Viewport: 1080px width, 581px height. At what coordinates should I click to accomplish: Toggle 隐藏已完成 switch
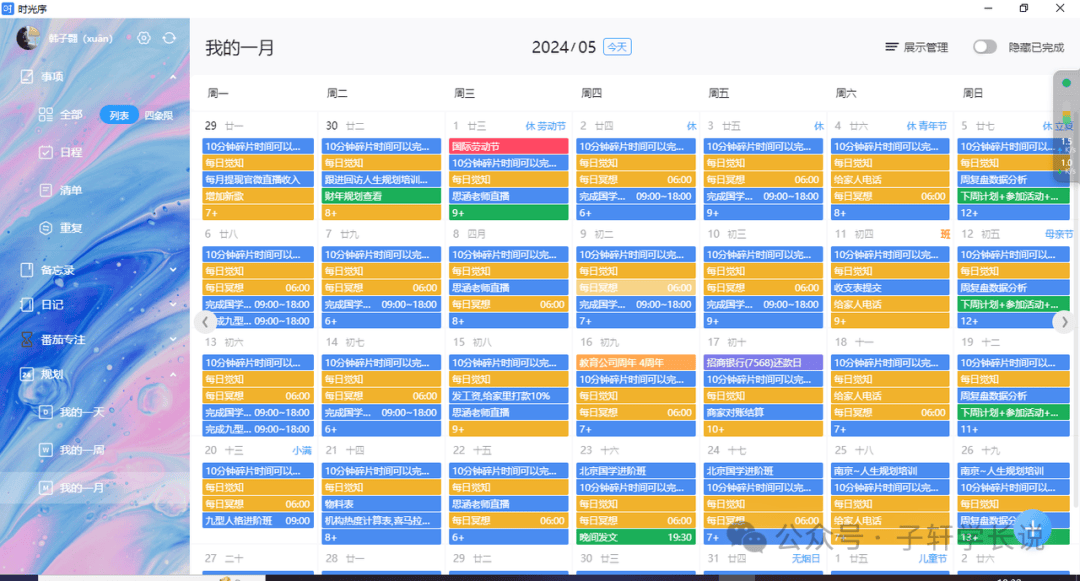click(984, 47)
